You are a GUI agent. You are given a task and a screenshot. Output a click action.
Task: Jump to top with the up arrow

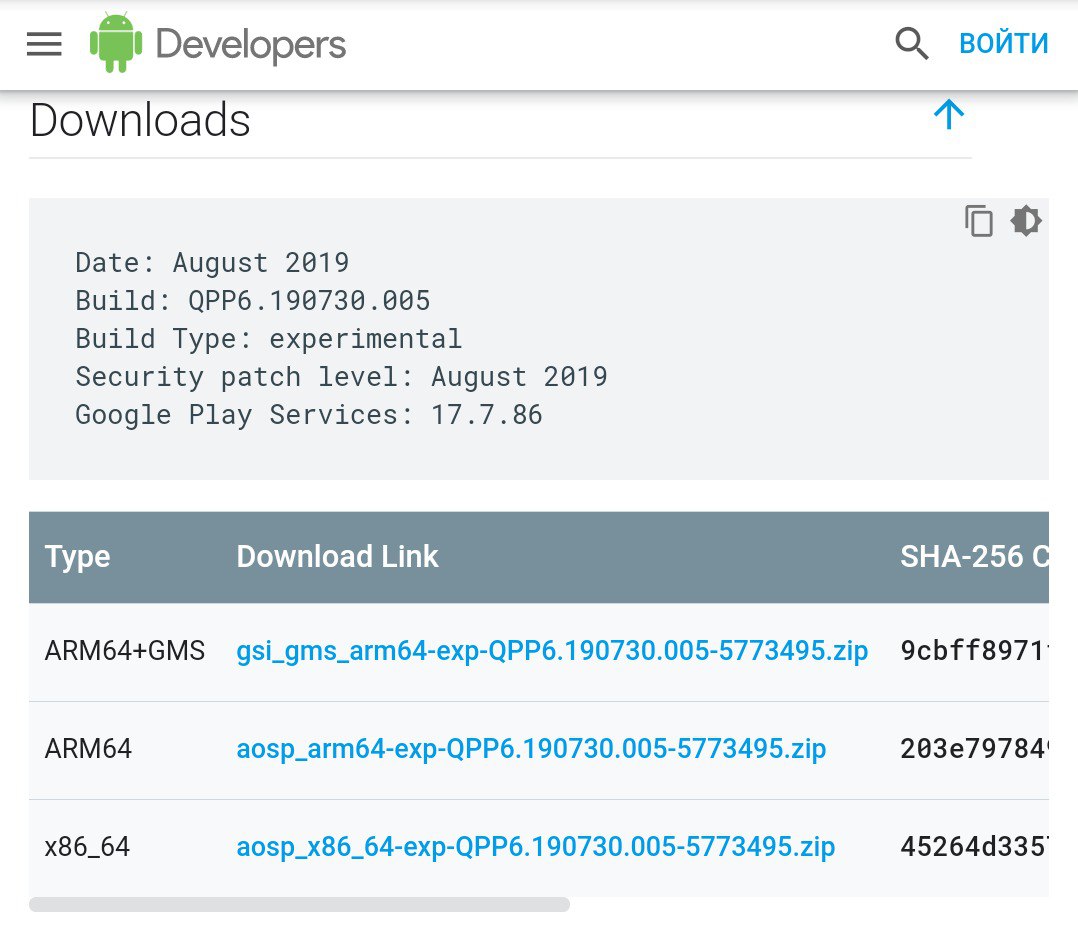coord(949,114)
